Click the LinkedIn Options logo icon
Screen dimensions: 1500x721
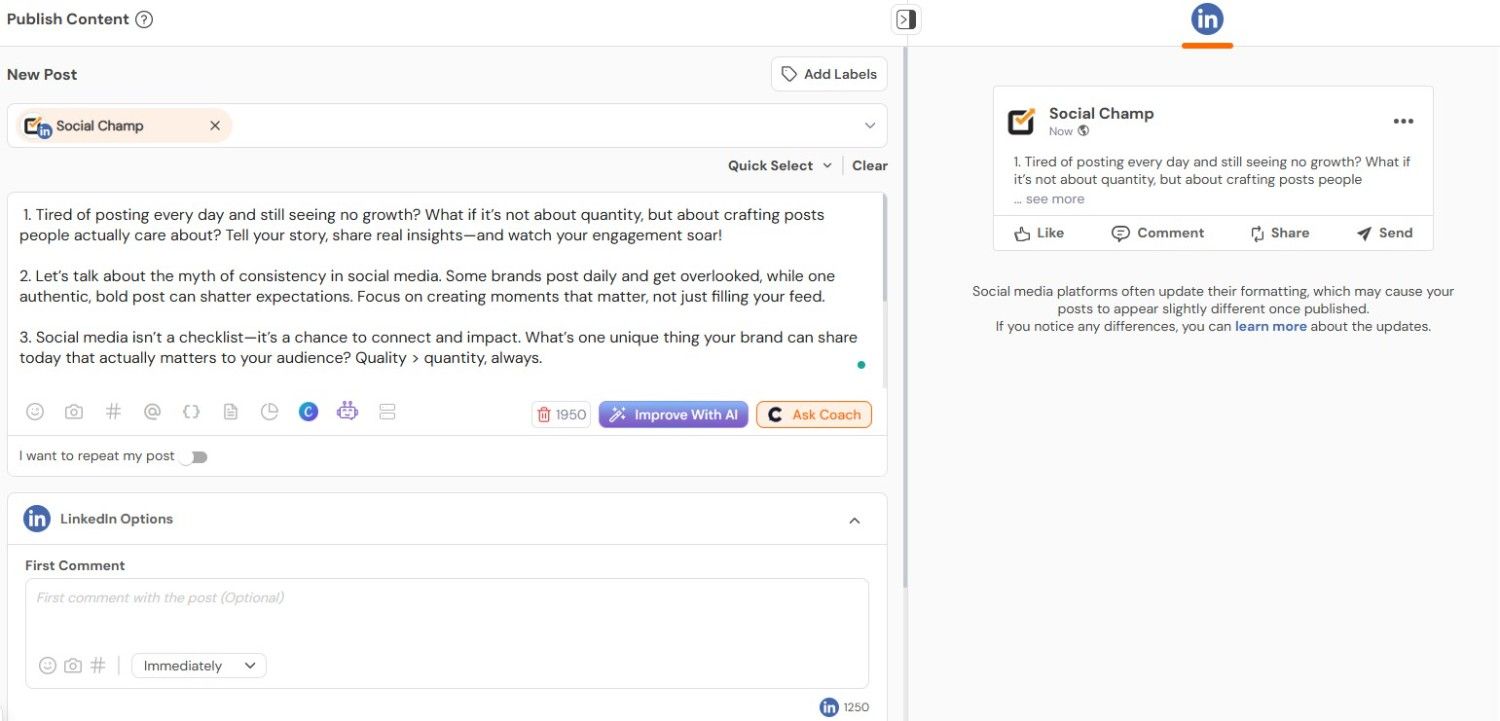[37, 518]
